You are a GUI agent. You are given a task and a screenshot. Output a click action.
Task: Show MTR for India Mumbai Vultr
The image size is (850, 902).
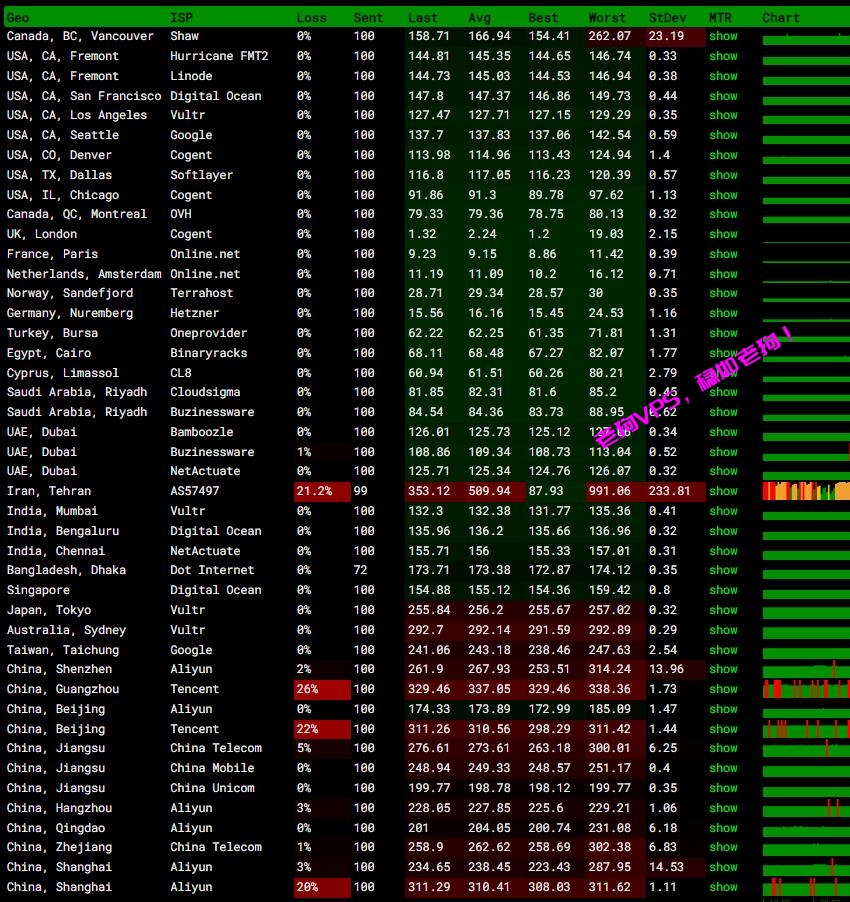(x=723, y=511)
